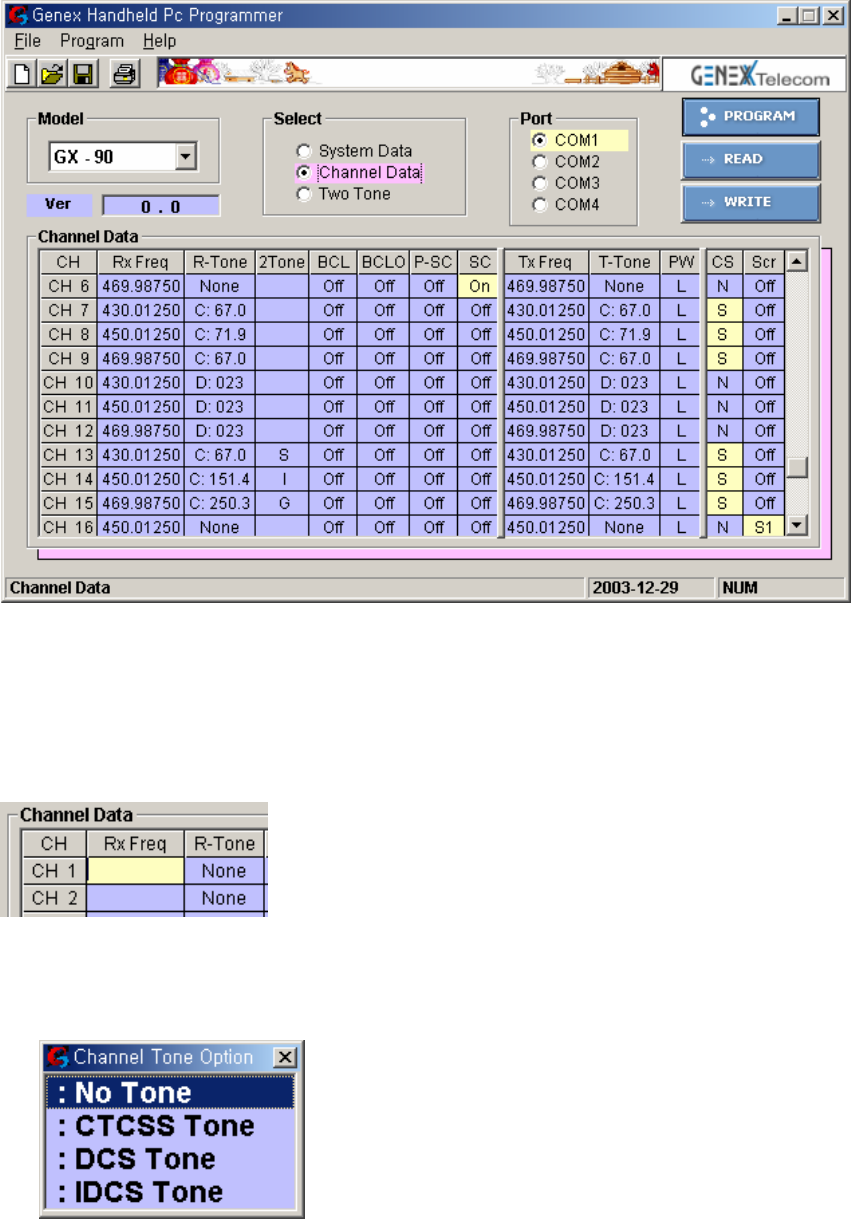
Task: Select No Tone in Channel Tone Option
Action: click(x=170, y=1093)
